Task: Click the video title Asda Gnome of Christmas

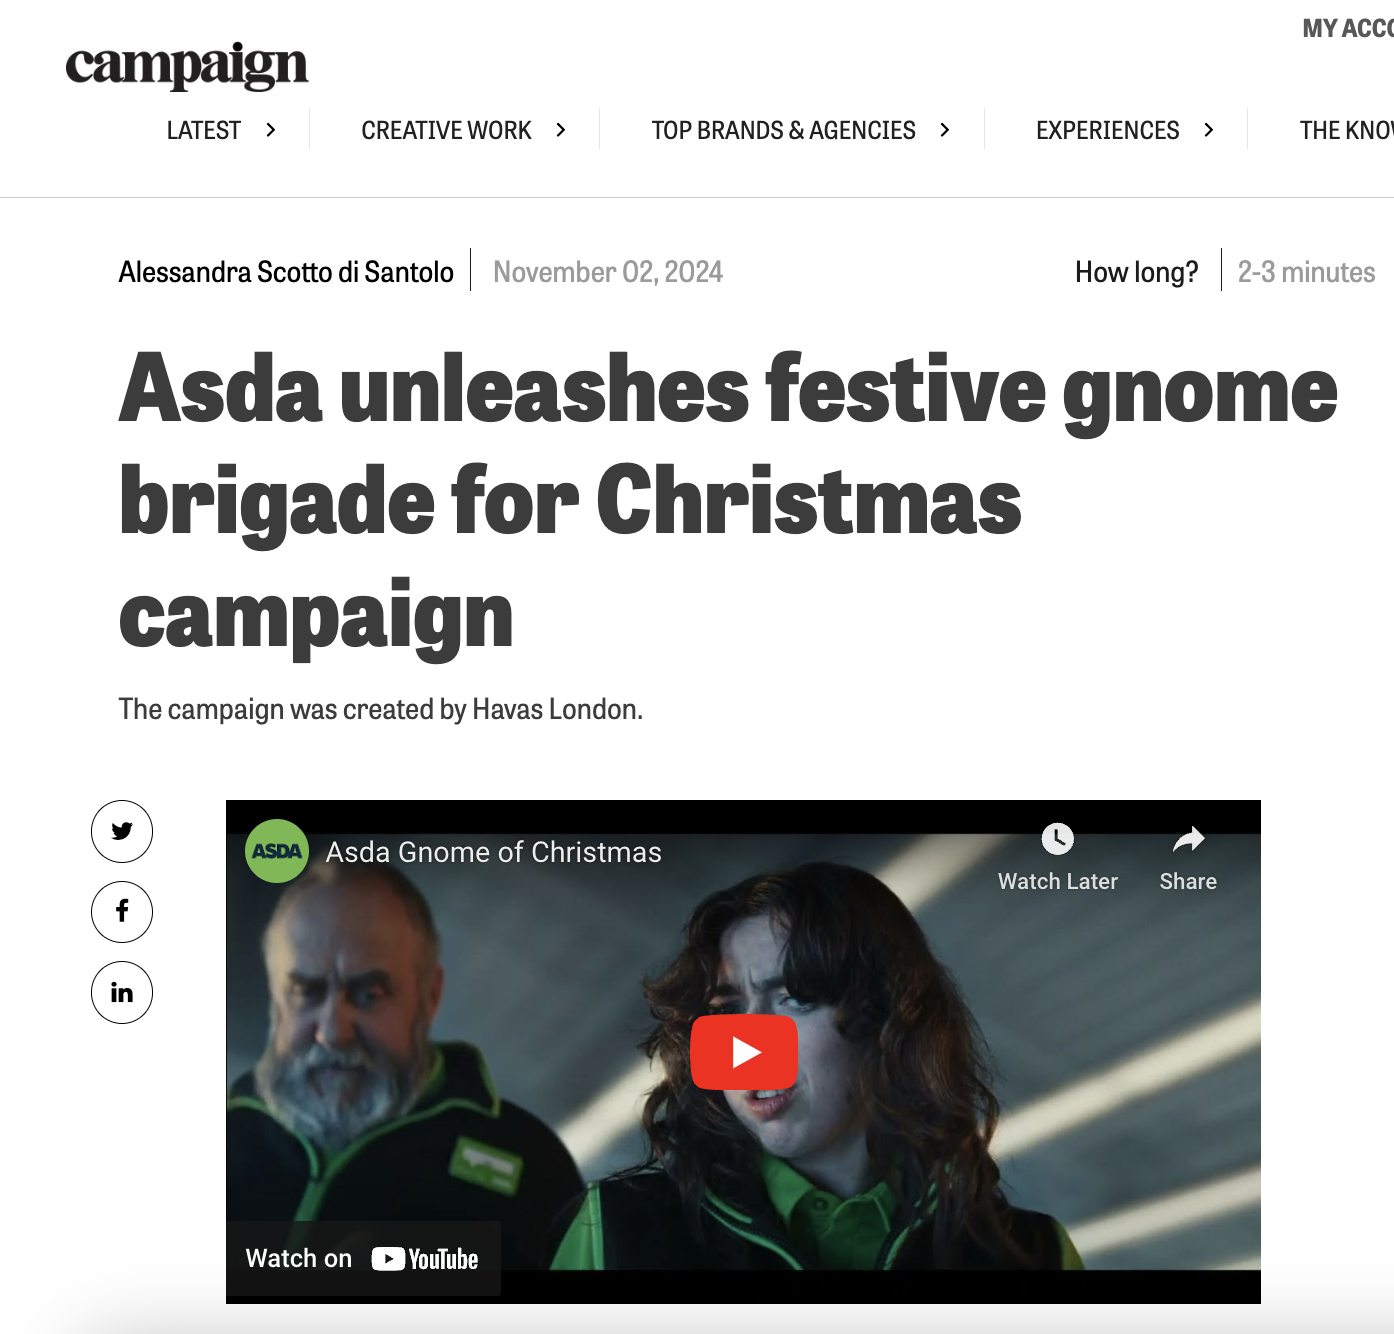Action: (x=494, y=852)
